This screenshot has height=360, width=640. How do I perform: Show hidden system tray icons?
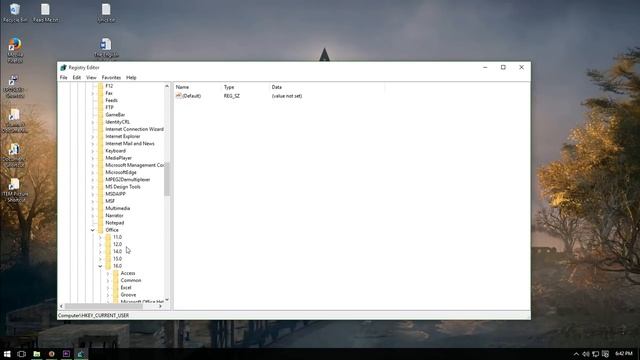(576, 354)
